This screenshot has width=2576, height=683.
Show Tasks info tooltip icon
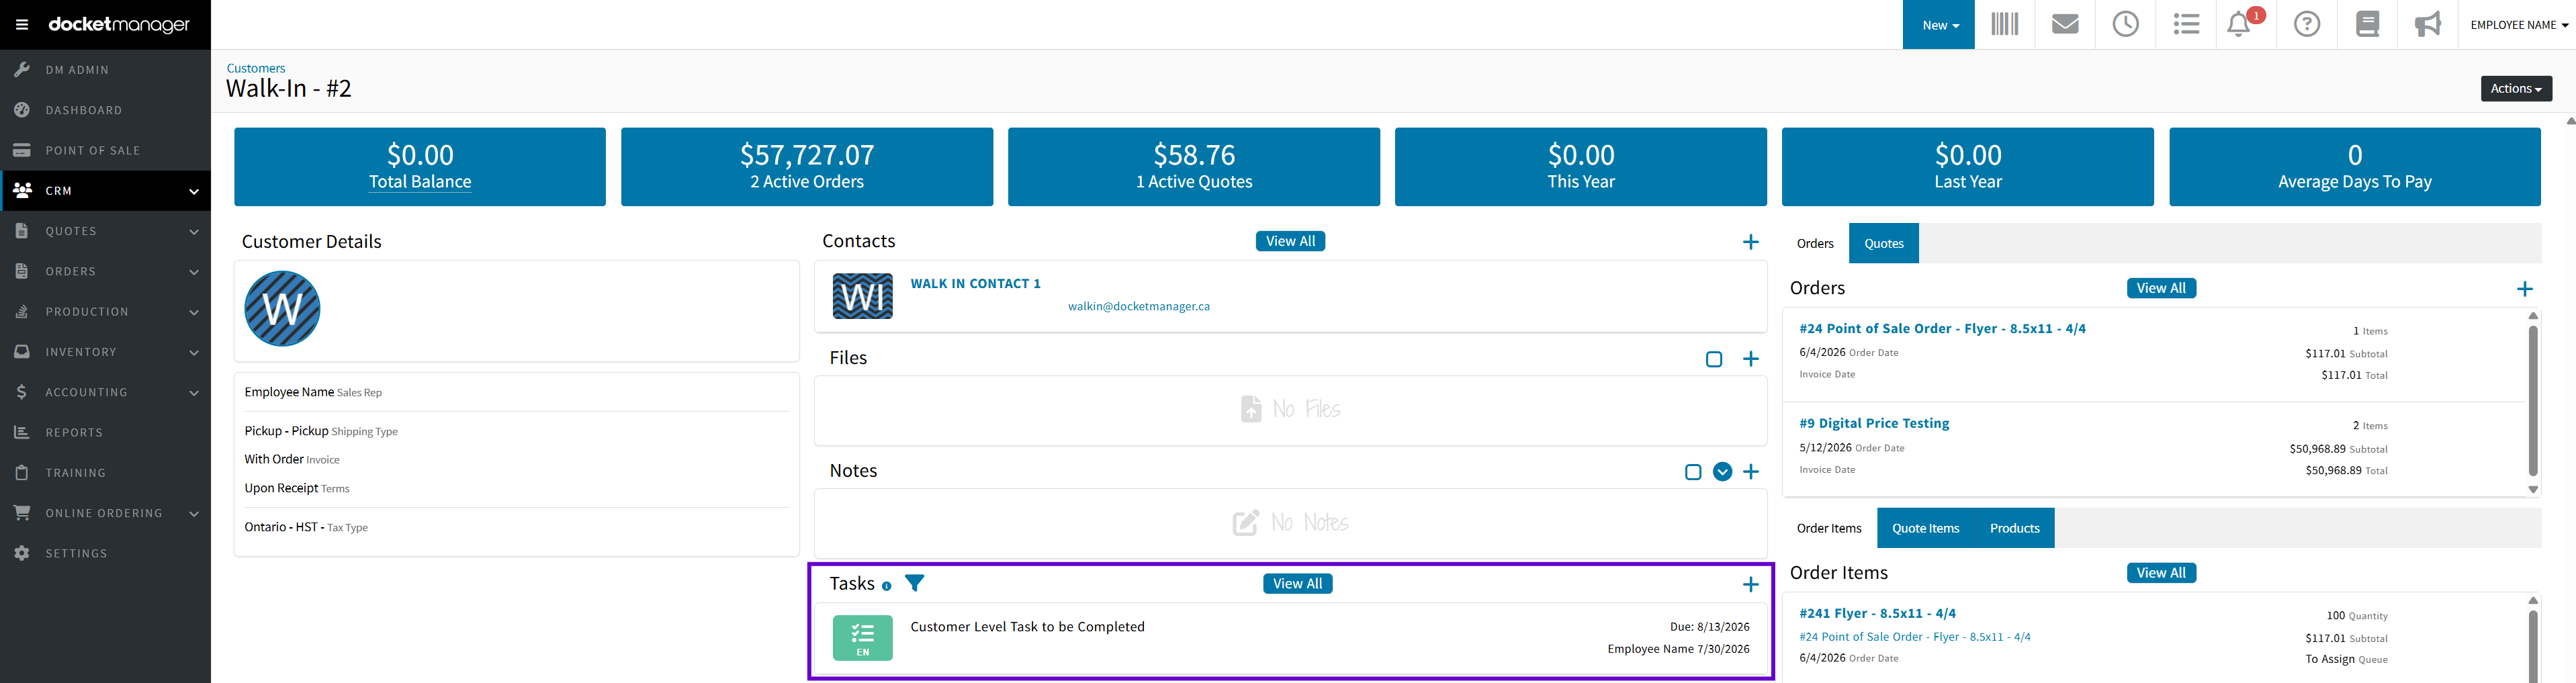[886, 586]
